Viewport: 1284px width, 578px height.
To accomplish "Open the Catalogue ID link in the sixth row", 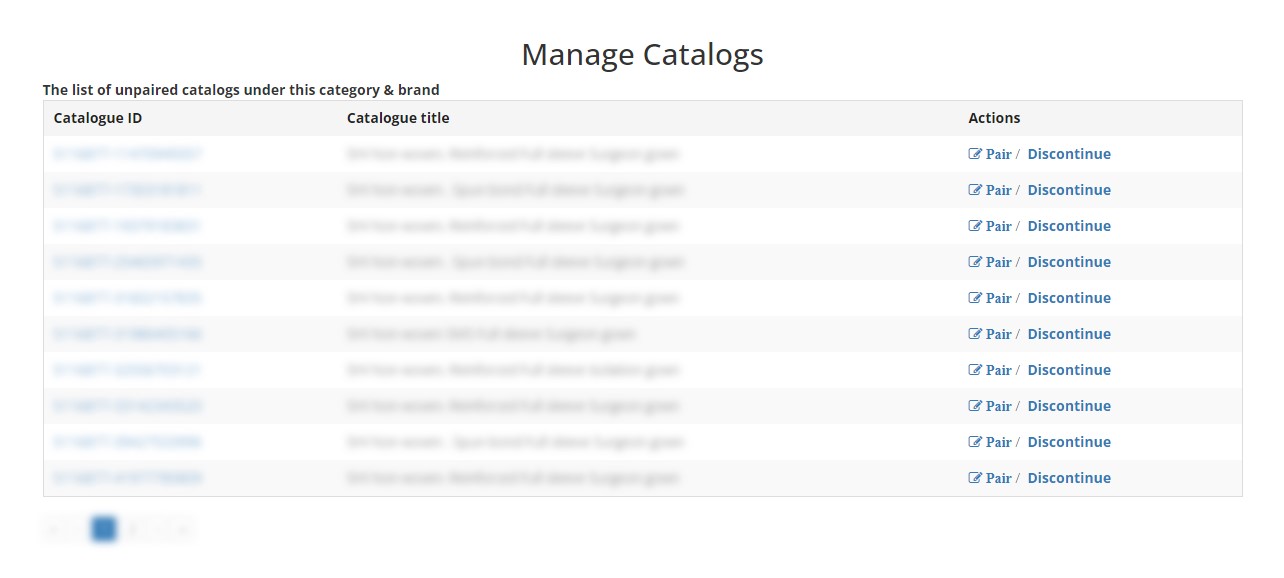I will [x=126, y=333].
